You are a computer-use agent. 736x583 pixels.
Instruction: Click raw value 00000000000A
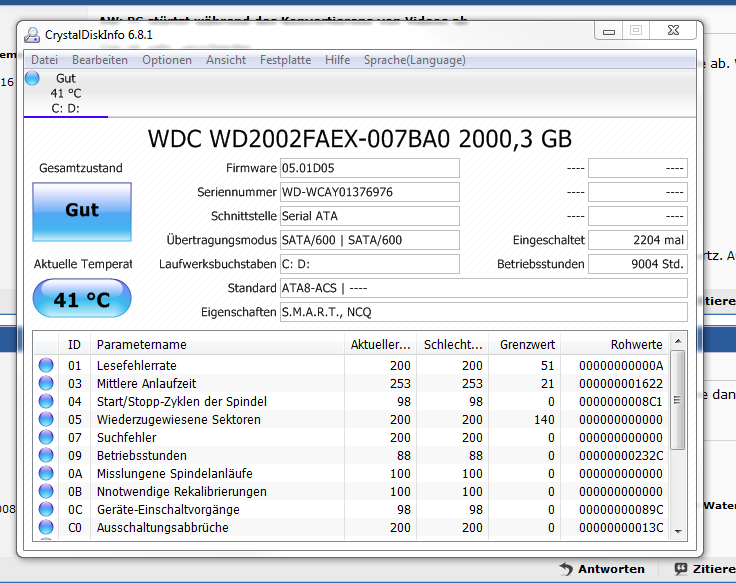621,365
